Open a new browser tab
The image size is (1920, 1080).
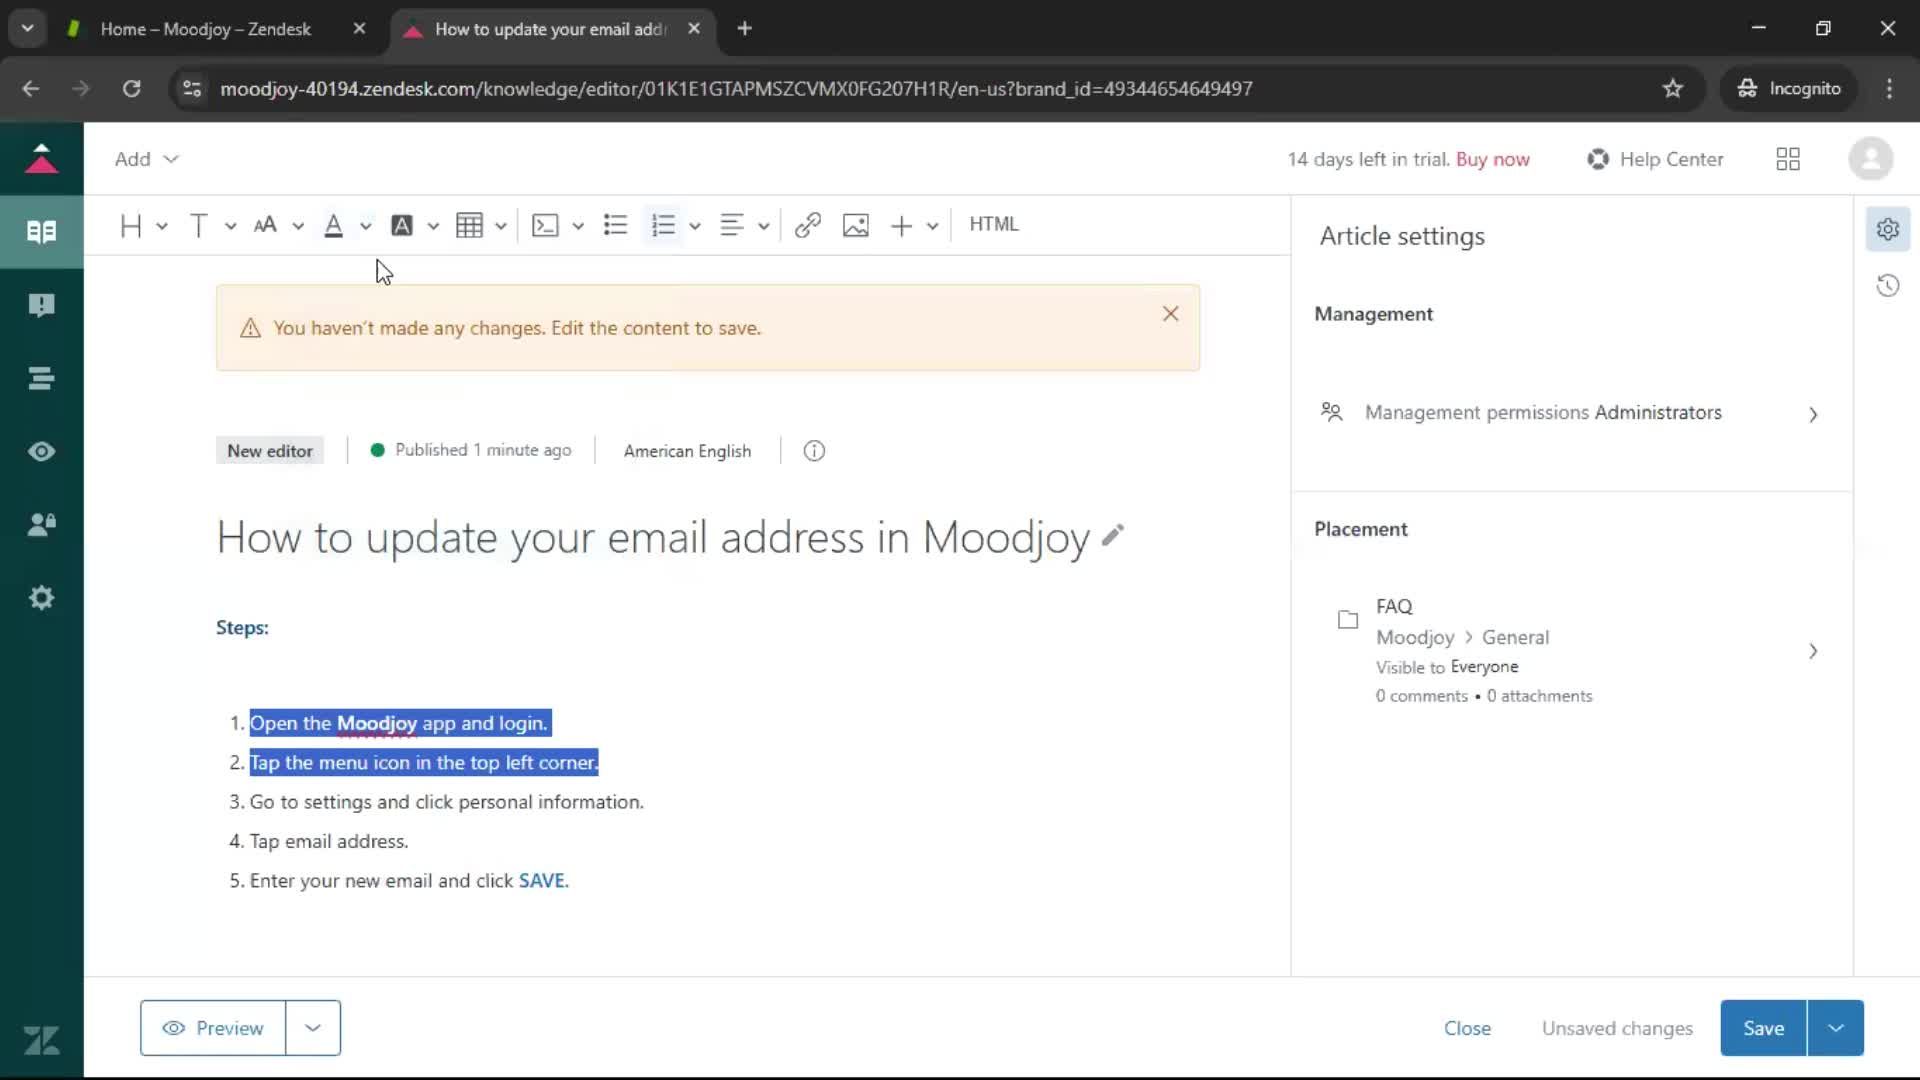[x=744, y=29]
